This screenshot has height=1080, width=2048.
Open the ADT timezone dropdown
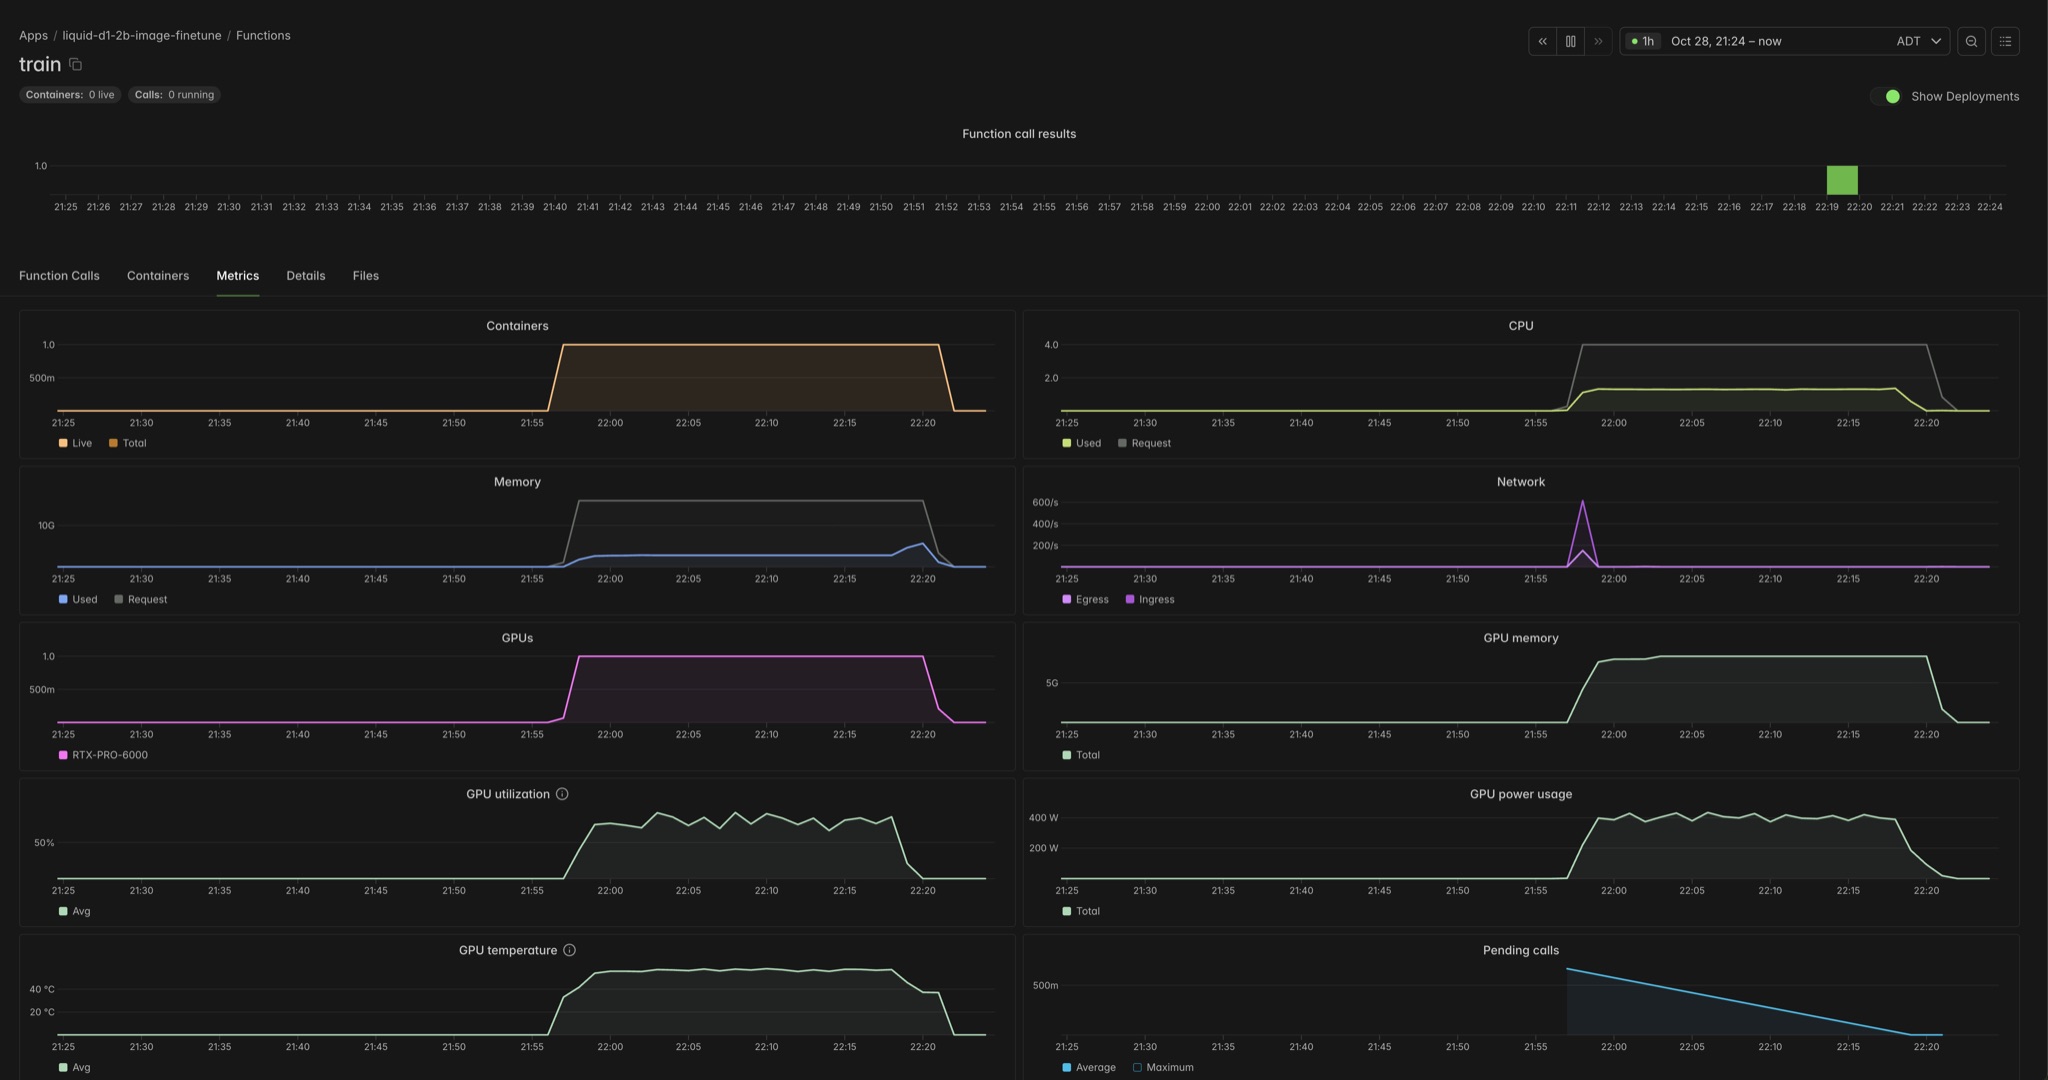point(1919,41)
